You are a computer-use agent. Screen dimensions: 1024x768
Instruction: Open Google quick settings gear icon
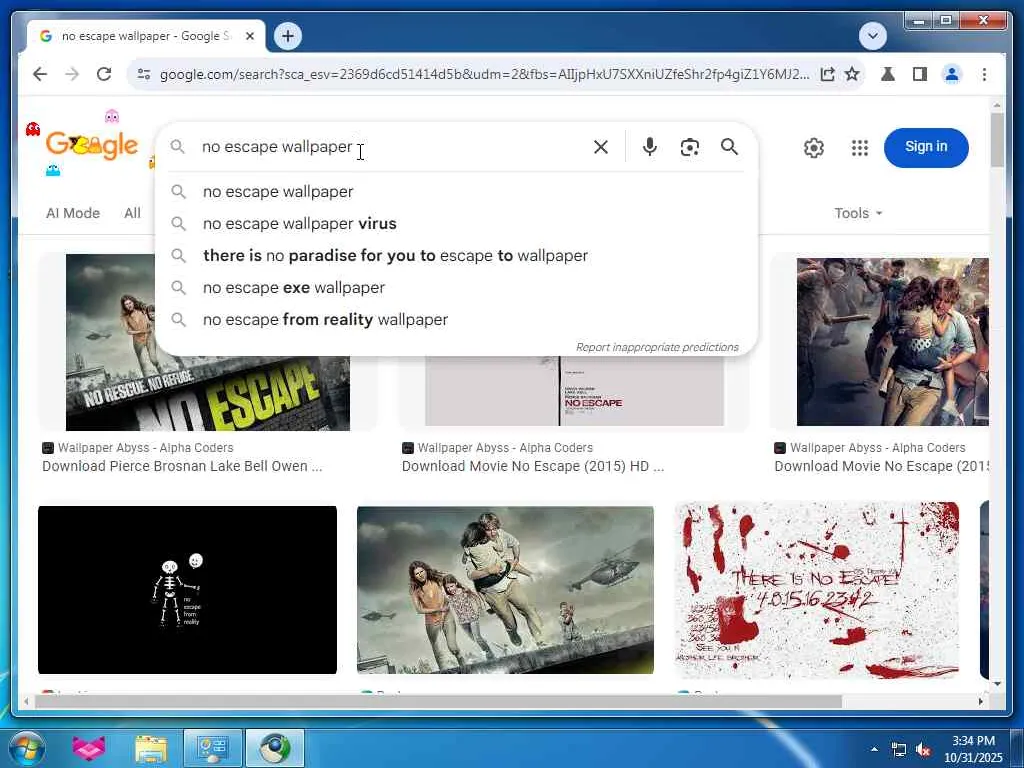[x=814, y=148]
